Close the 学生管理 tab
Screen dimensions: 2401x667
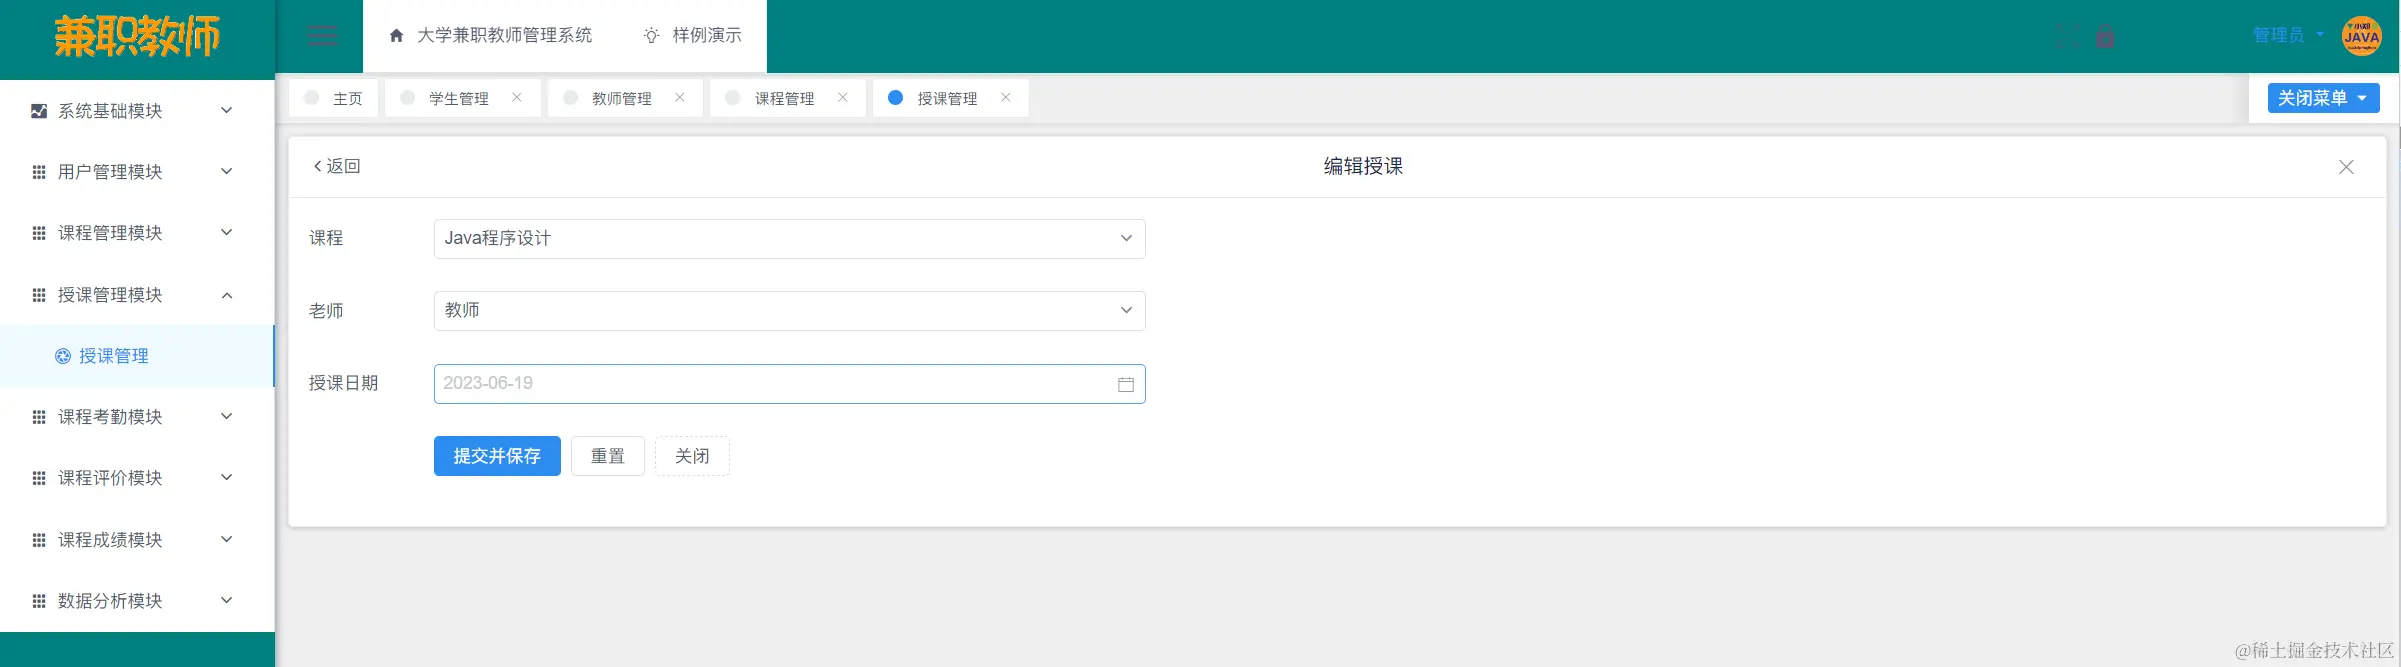point(517,97)
